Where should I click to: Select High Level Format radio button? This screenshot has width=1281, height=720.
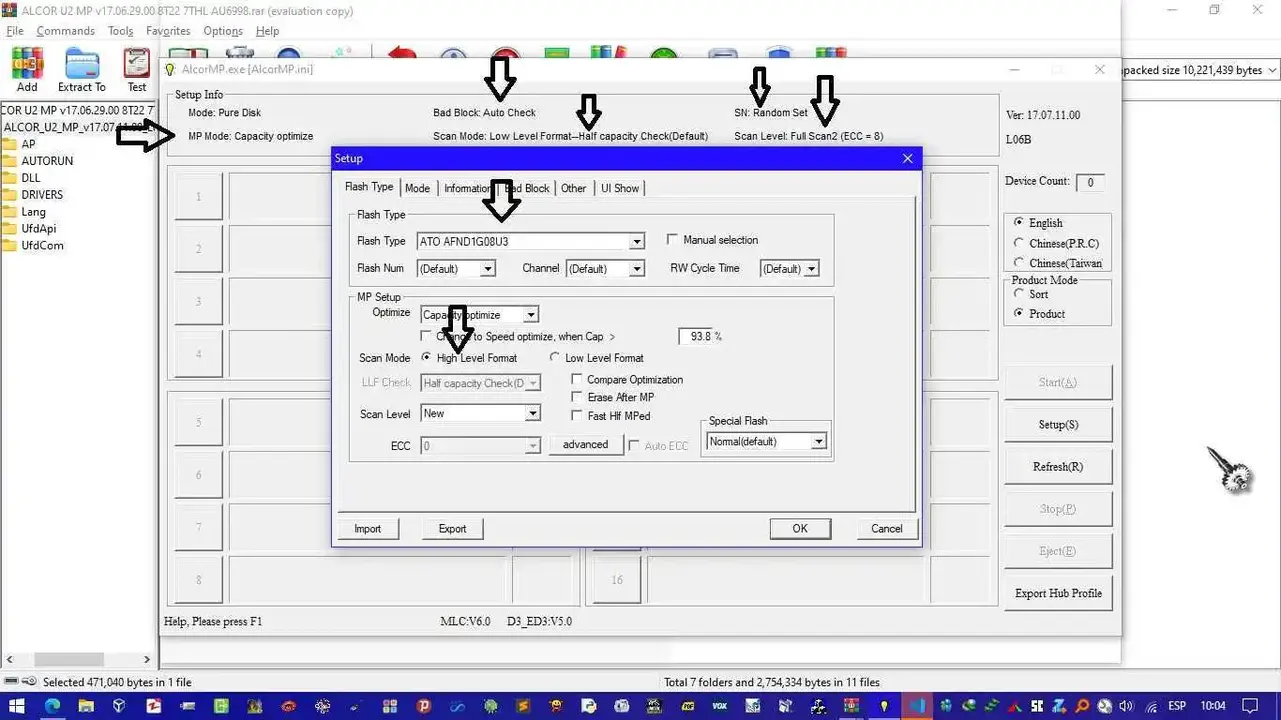coord(427,358)
